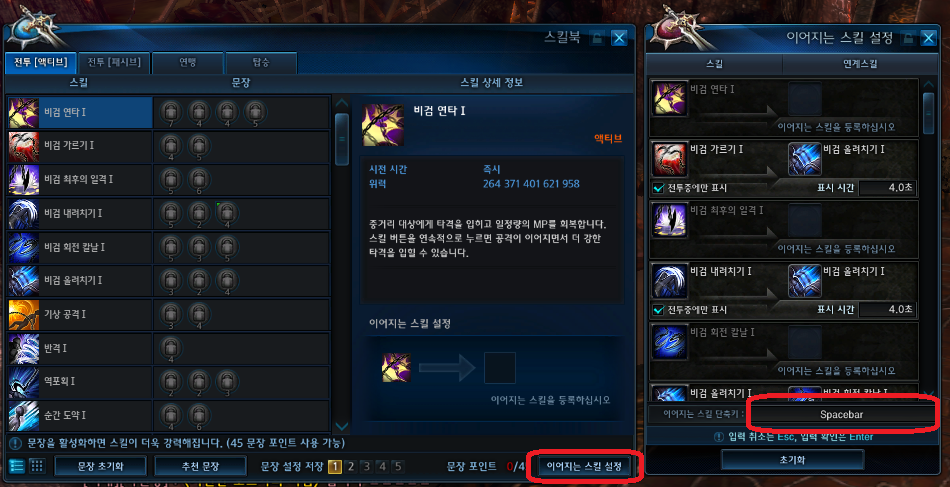Switch to list view icon at bottom left
Image resolution: width=950 pixels, height=487 pixels.
[18, 466]
